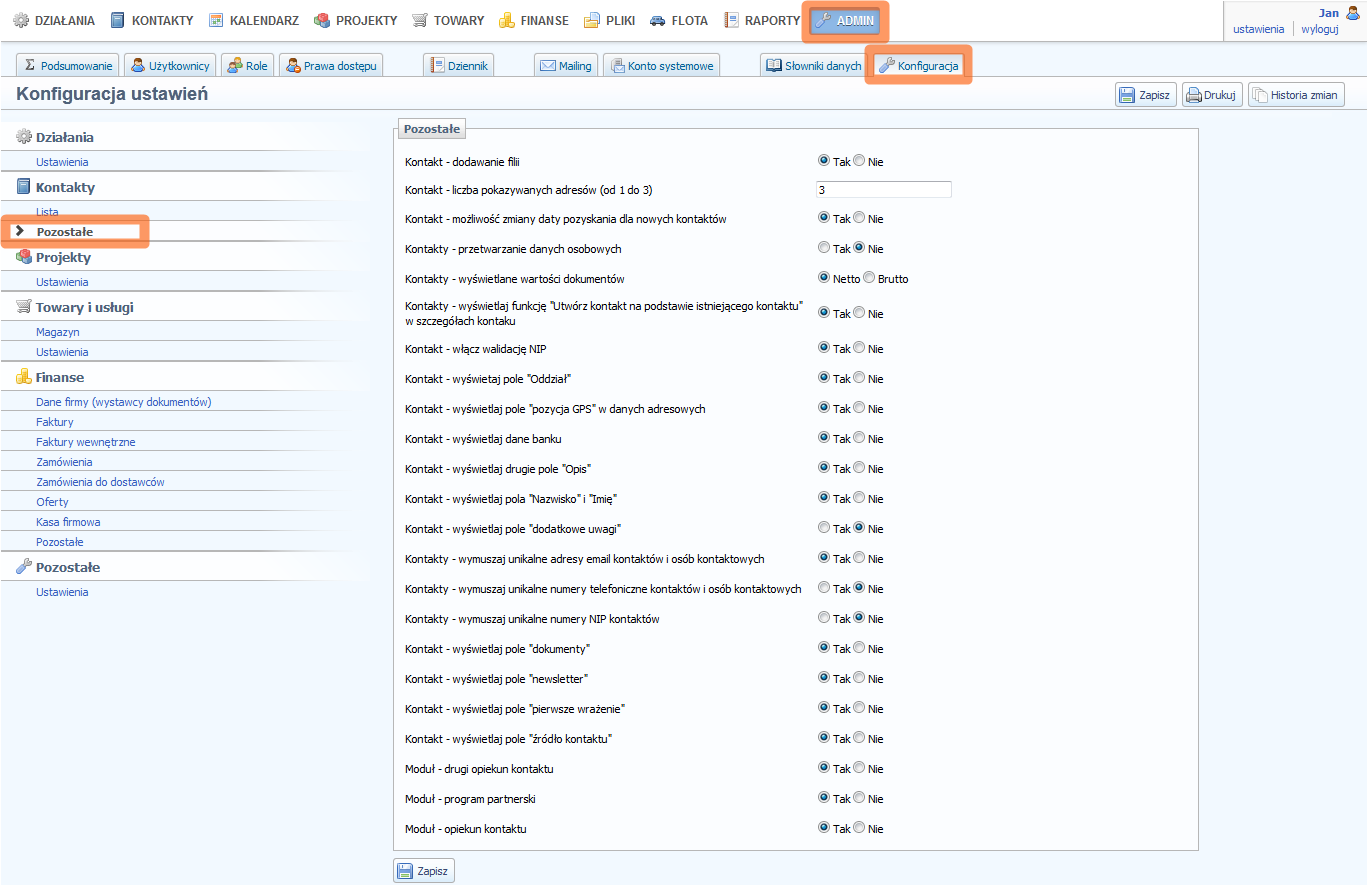
Task: Click the Raporty report icon
Action: tap(732, 20)
